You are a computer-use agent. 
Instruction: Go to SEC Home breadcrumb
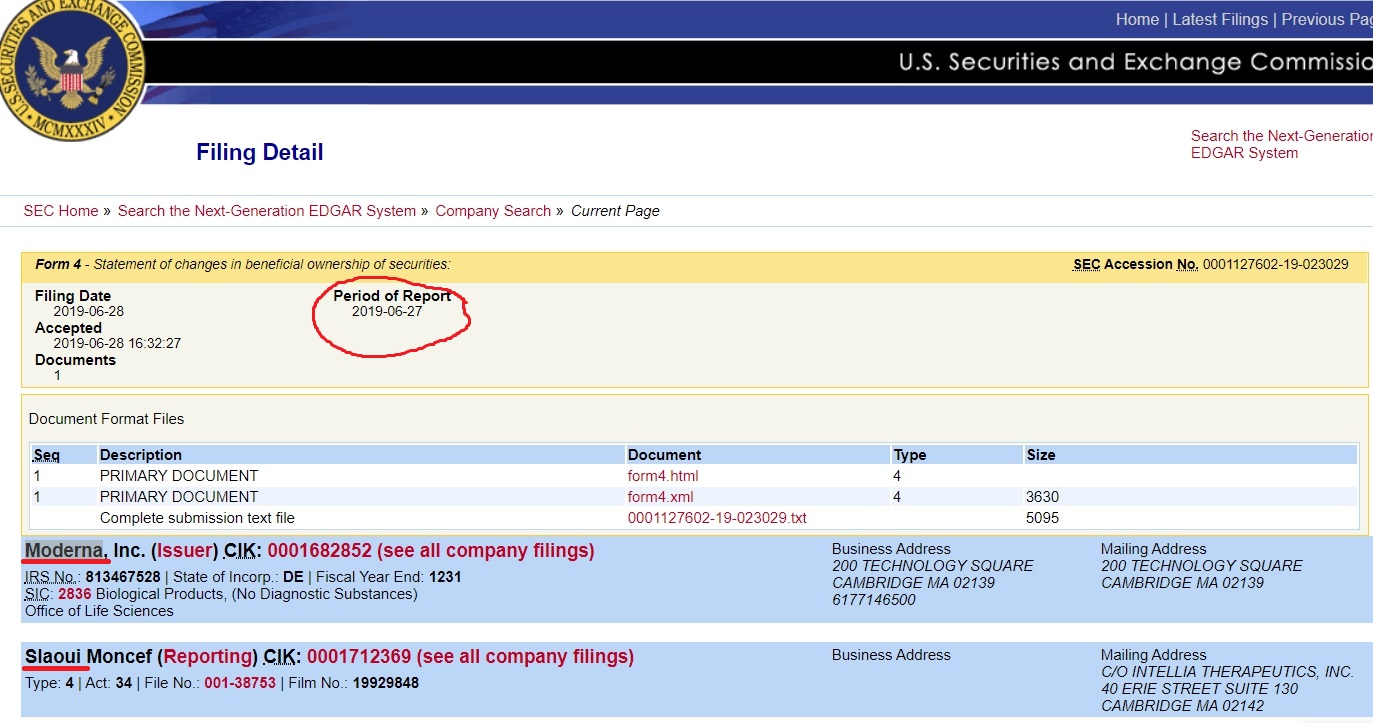pyautogui.click(x=61, y=211)
